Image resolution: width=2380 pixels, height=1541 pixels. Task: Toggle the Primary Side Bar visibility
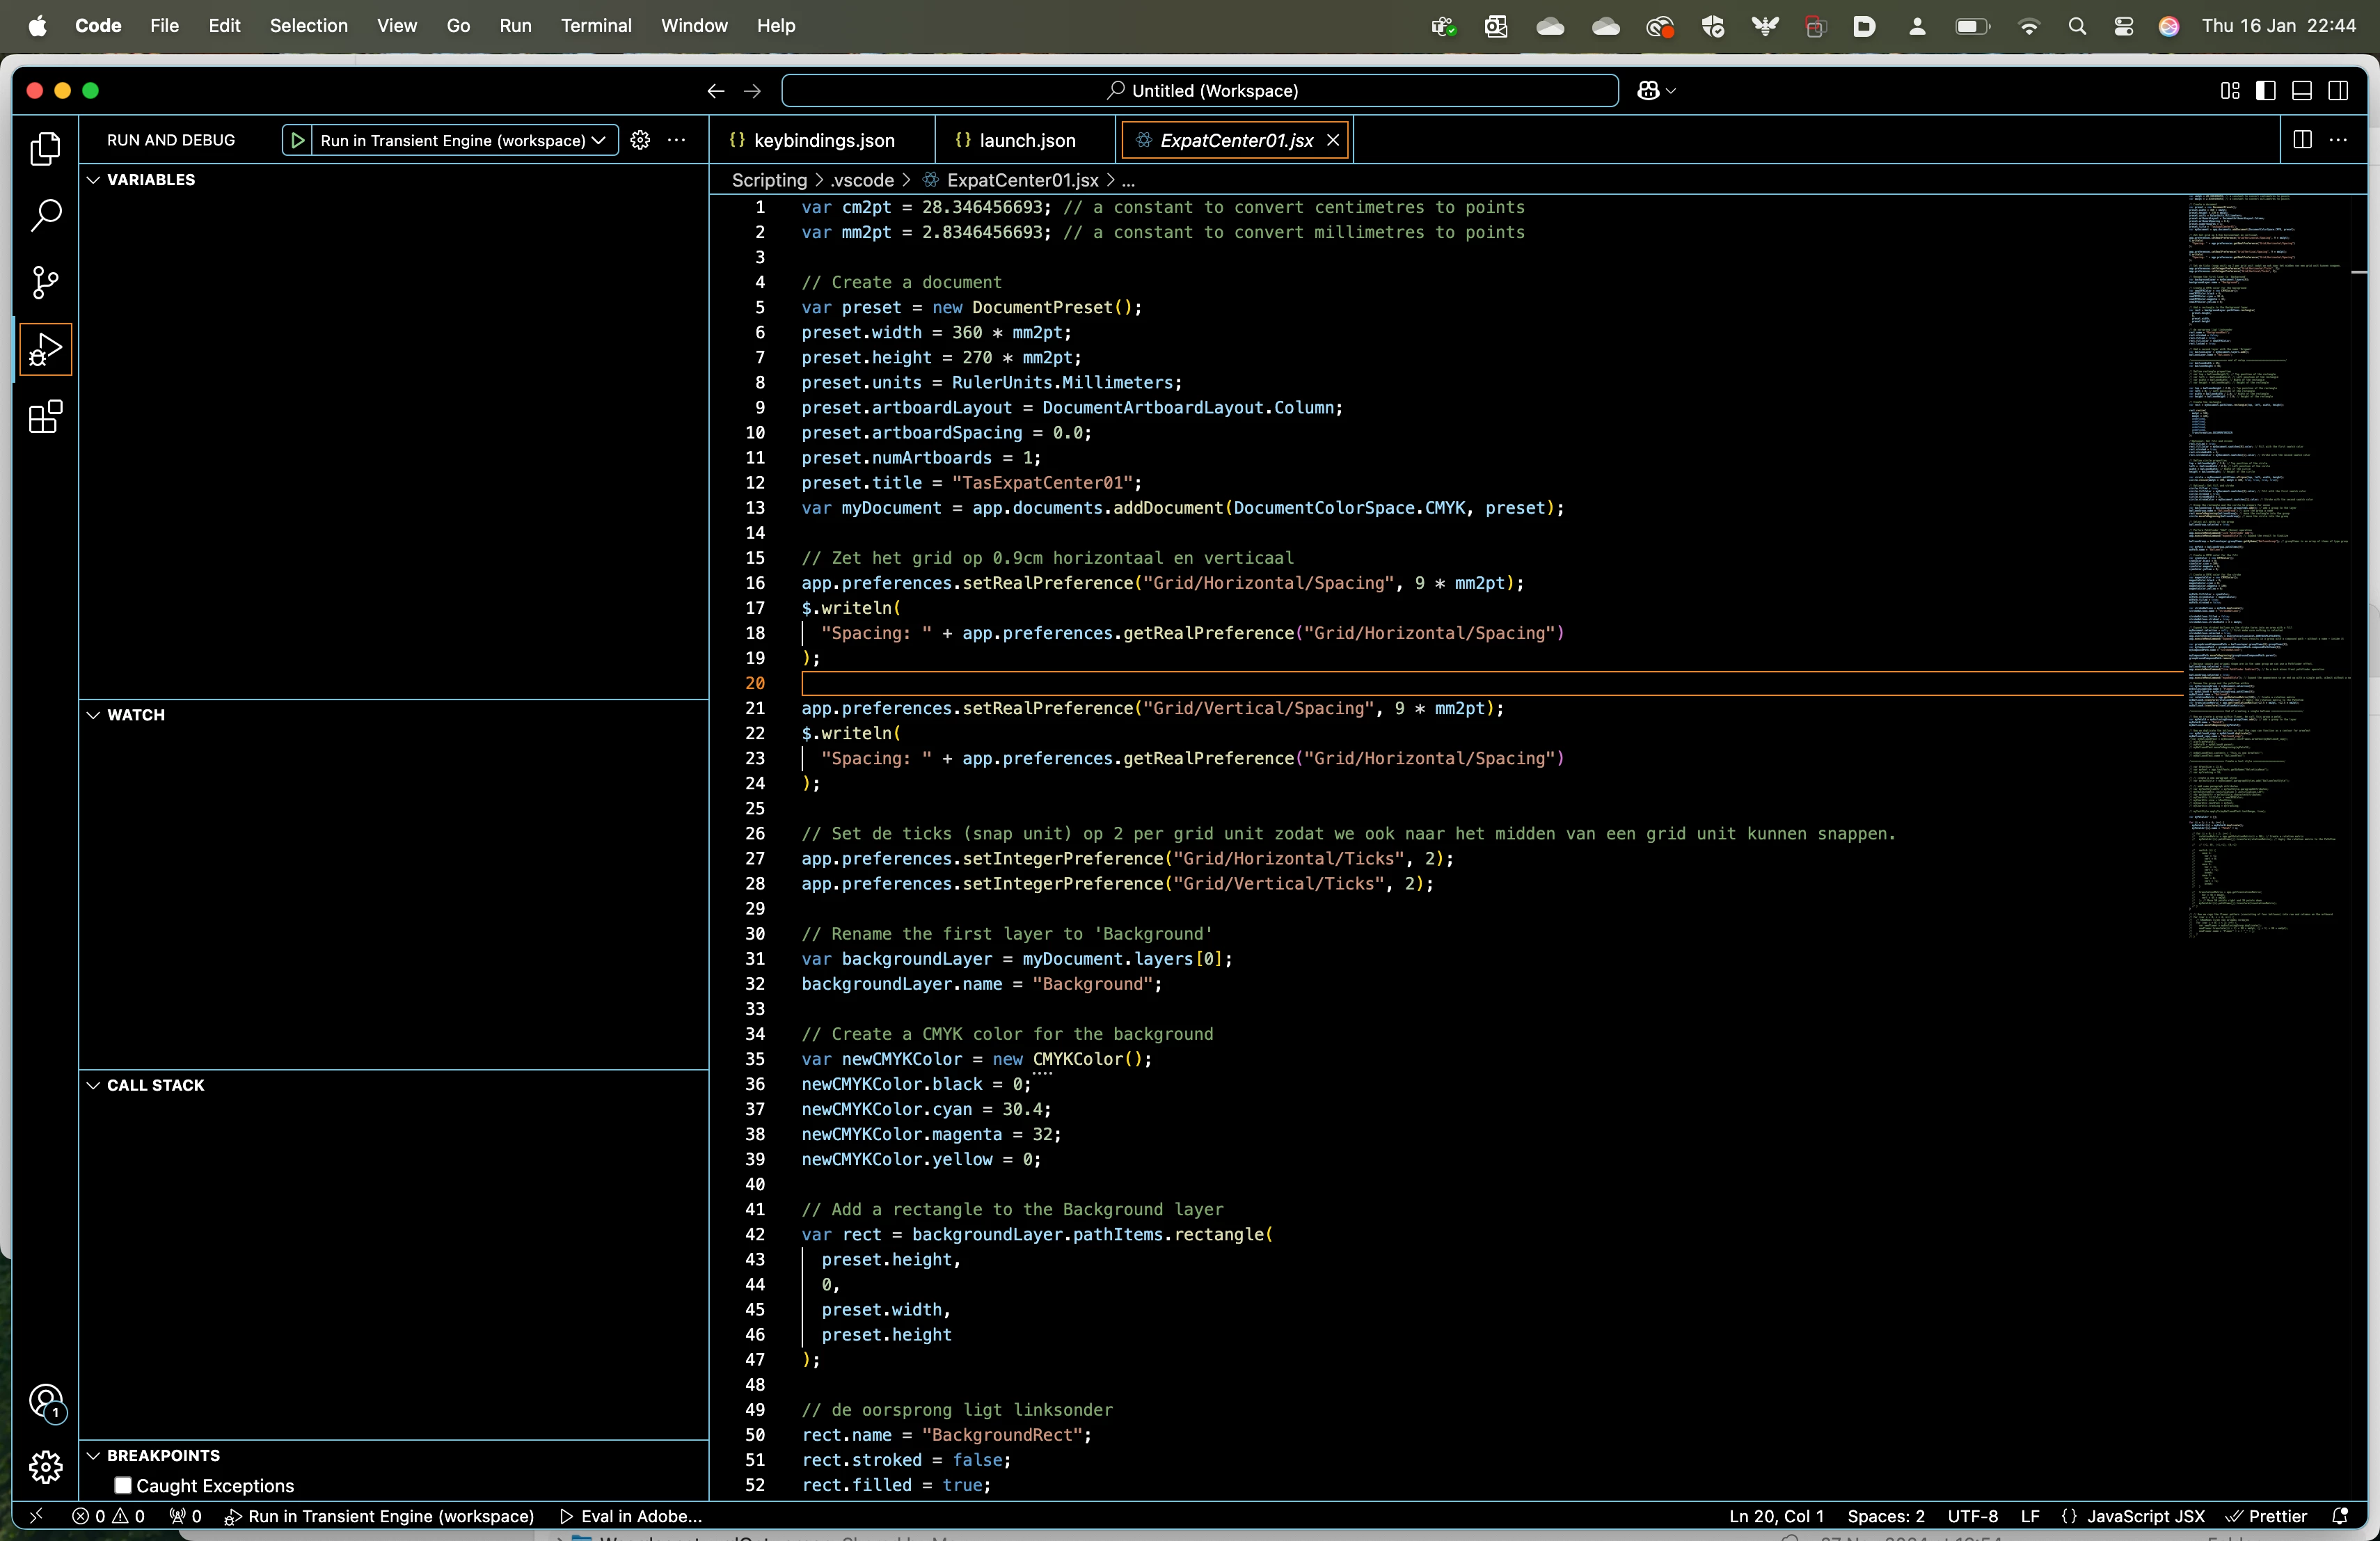(x=2266, y=91)
